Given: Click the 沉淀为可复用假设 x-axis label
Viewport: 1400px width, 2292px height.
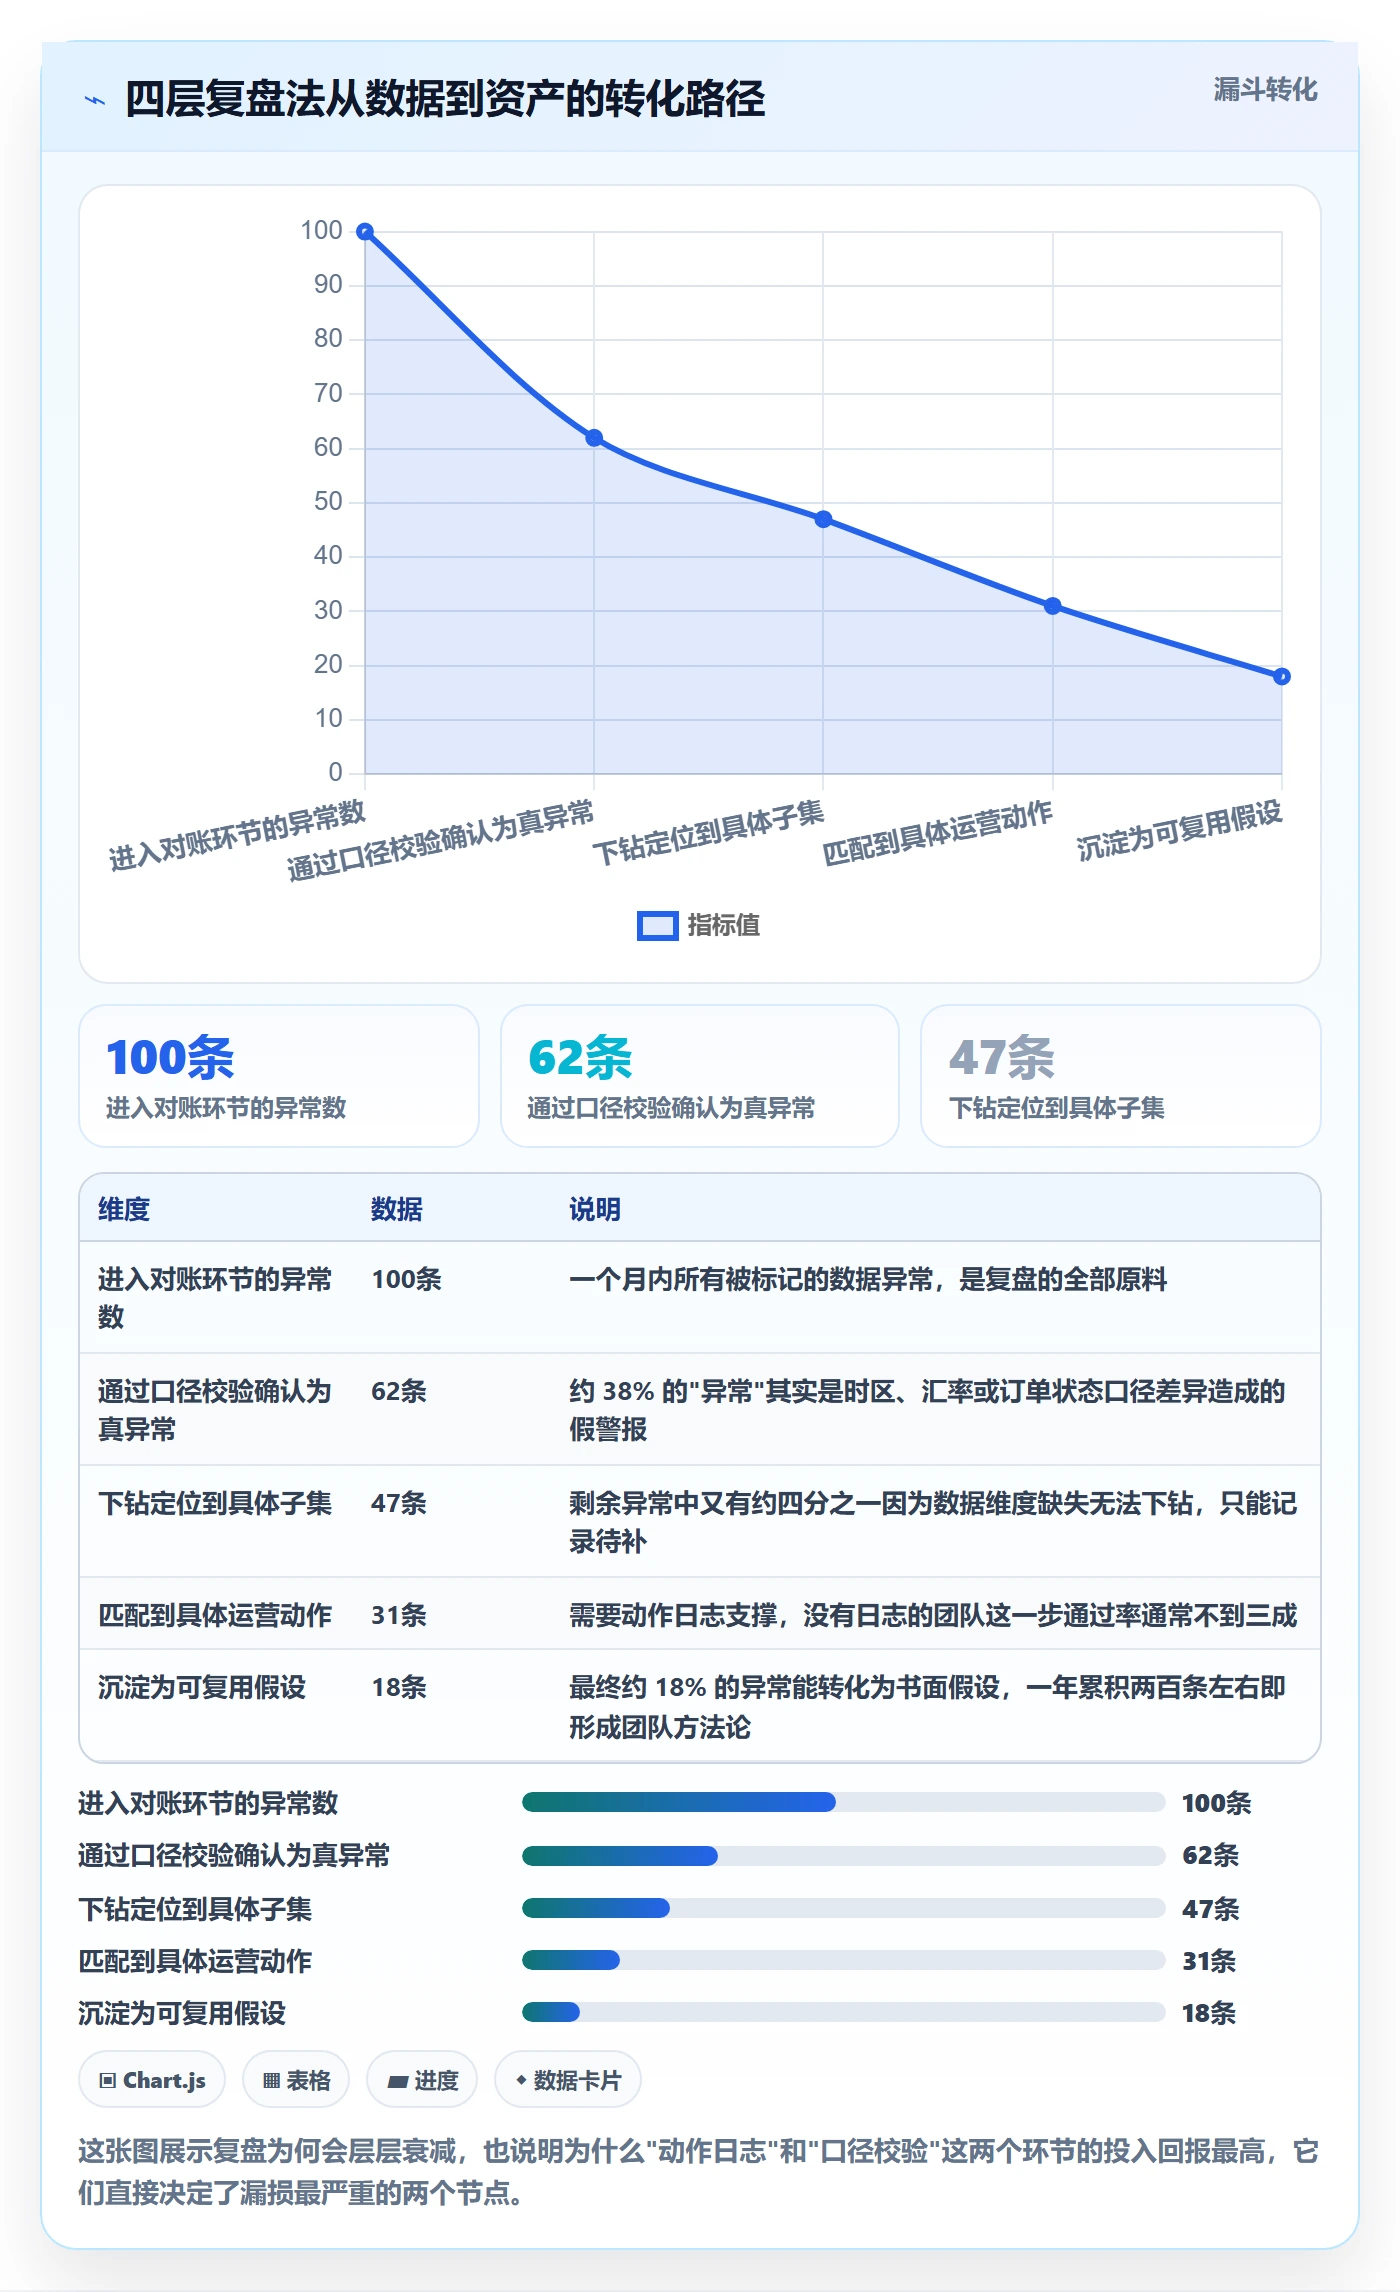Looking at the screenshot, I should tap(1180, 831).
